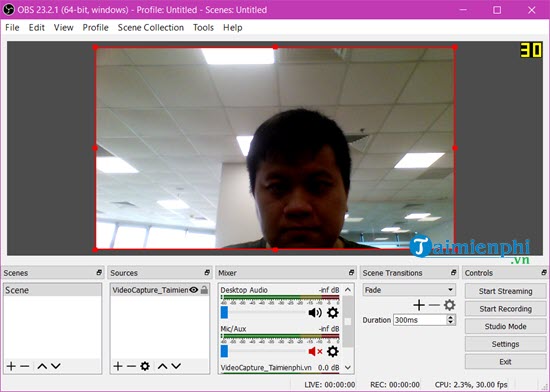Click bottom-center red resize handle
Screen dimensions: 550x392
[275, 250]
